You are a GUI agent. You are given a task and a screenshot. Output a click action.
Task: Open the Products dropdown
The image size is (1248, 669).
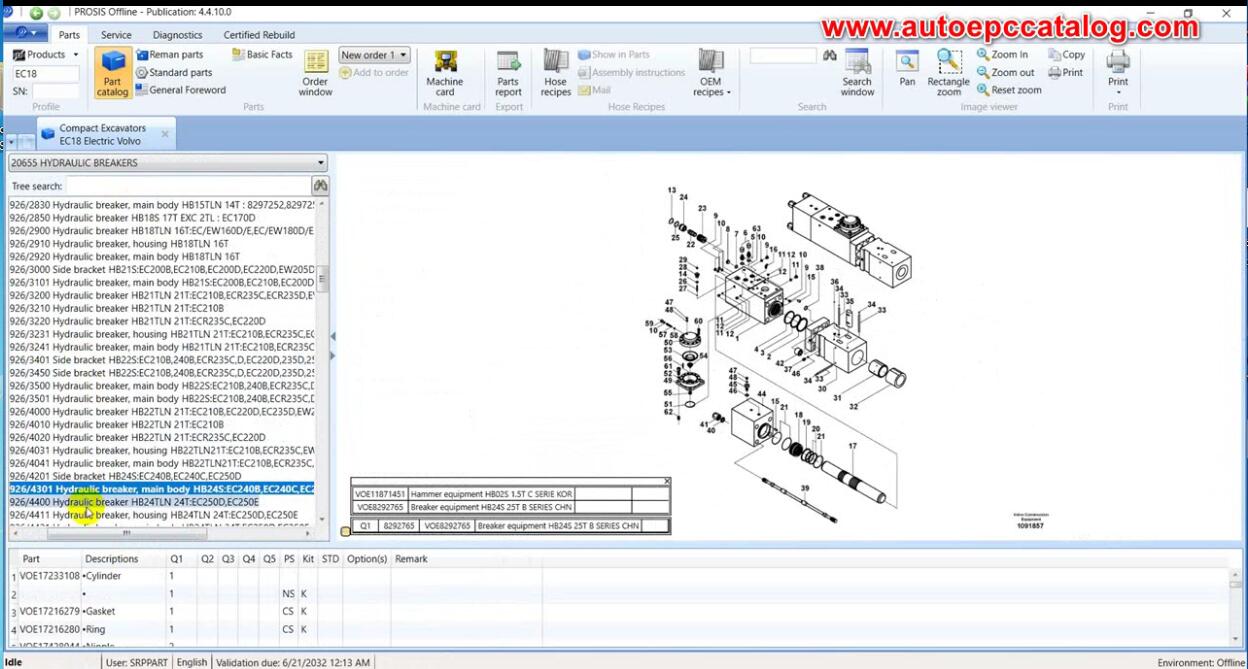pyautogui.click(x=45, y=55)
